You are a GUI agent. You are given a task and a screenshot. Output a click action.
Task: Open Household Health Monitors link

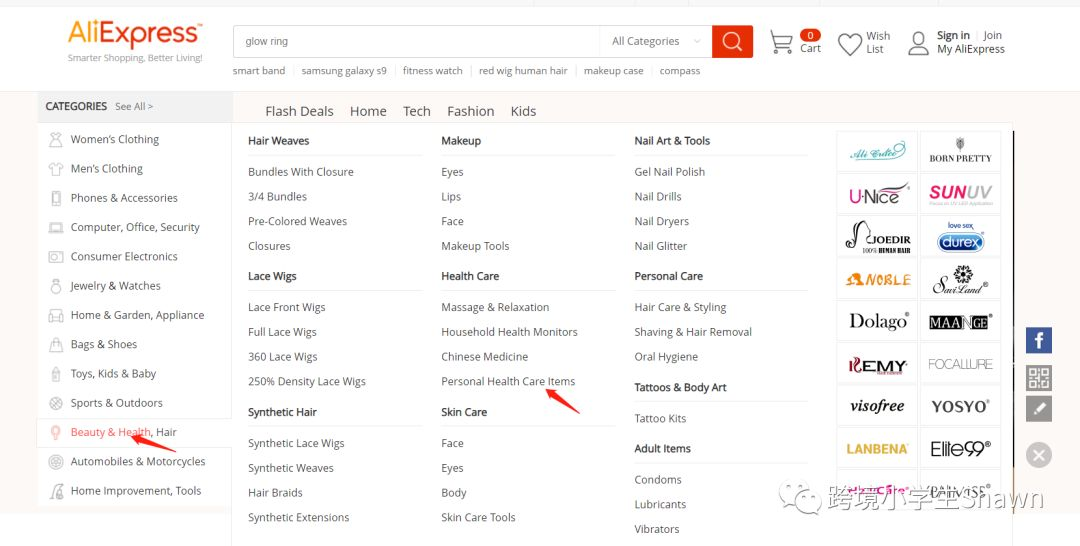pos(510,332)
